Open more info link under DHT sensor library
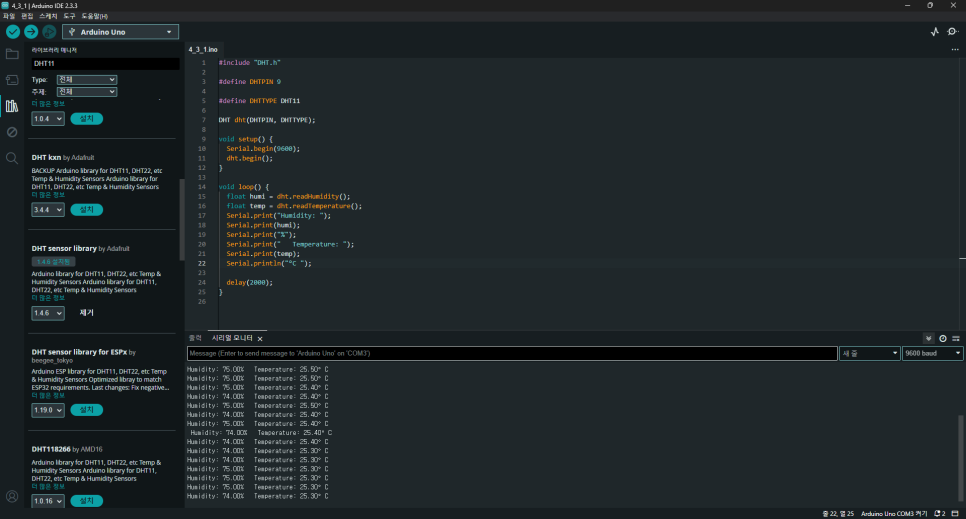The width and height of the screenshot is (966, 519). pos(48,298)
